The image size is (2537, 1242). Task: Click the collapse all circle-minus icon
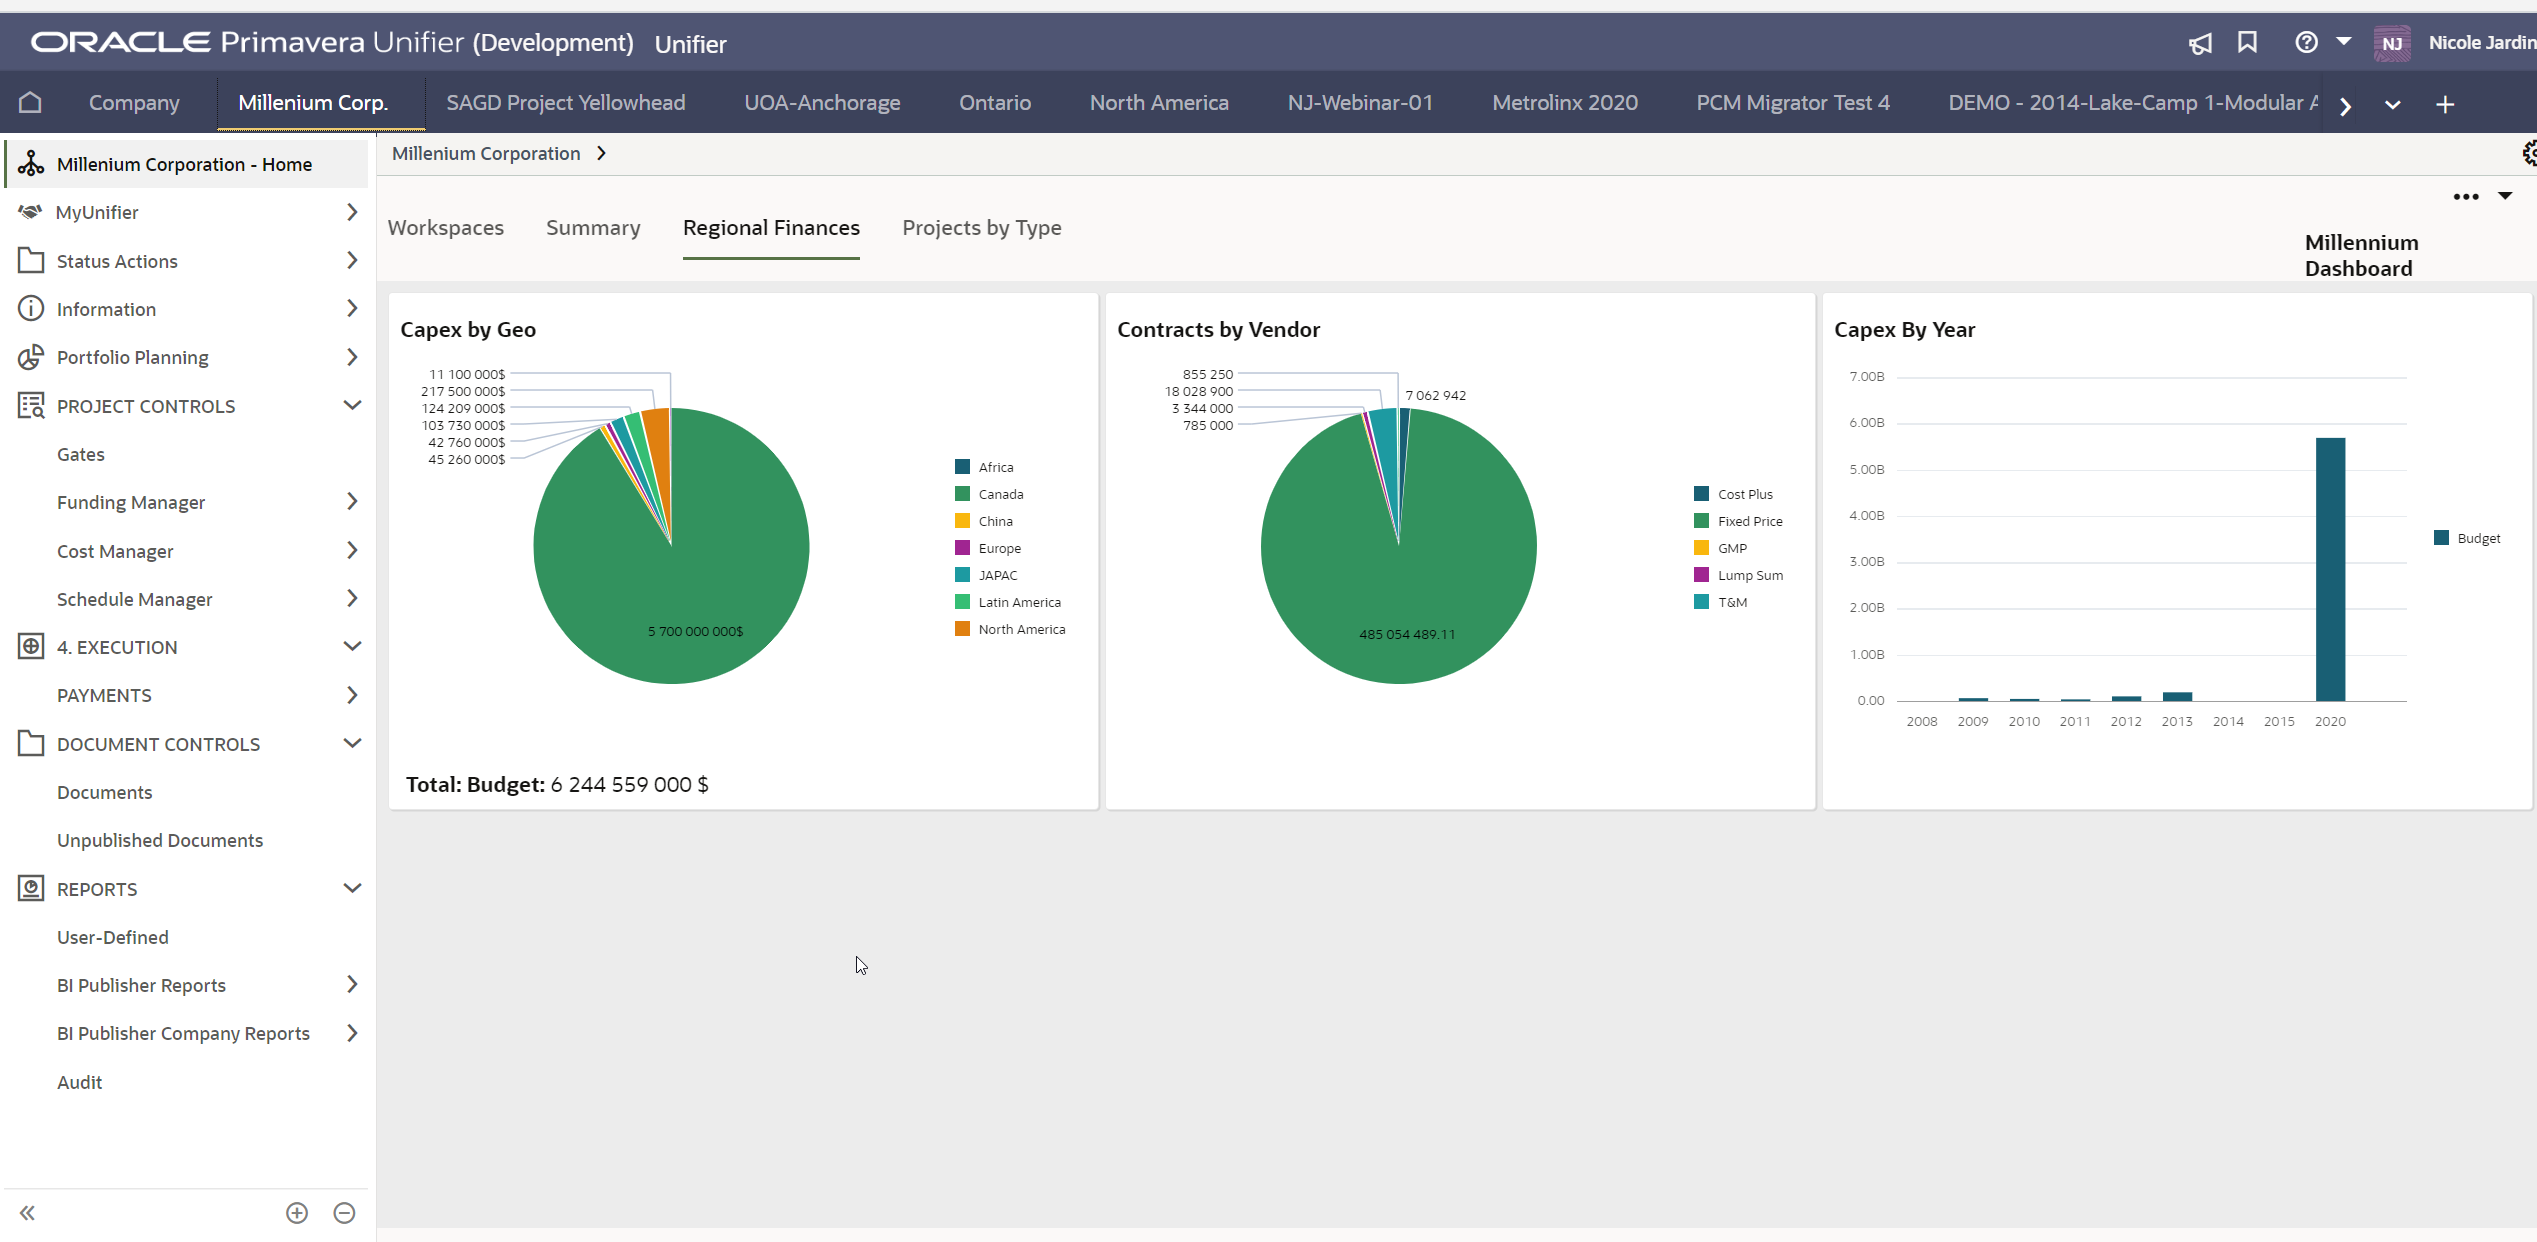click(344, 1213)
